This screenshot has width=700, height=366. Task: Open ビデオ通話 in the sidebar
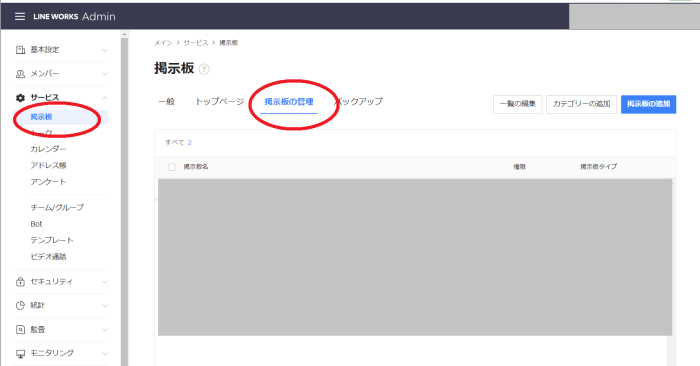click(x=48, y=257)
